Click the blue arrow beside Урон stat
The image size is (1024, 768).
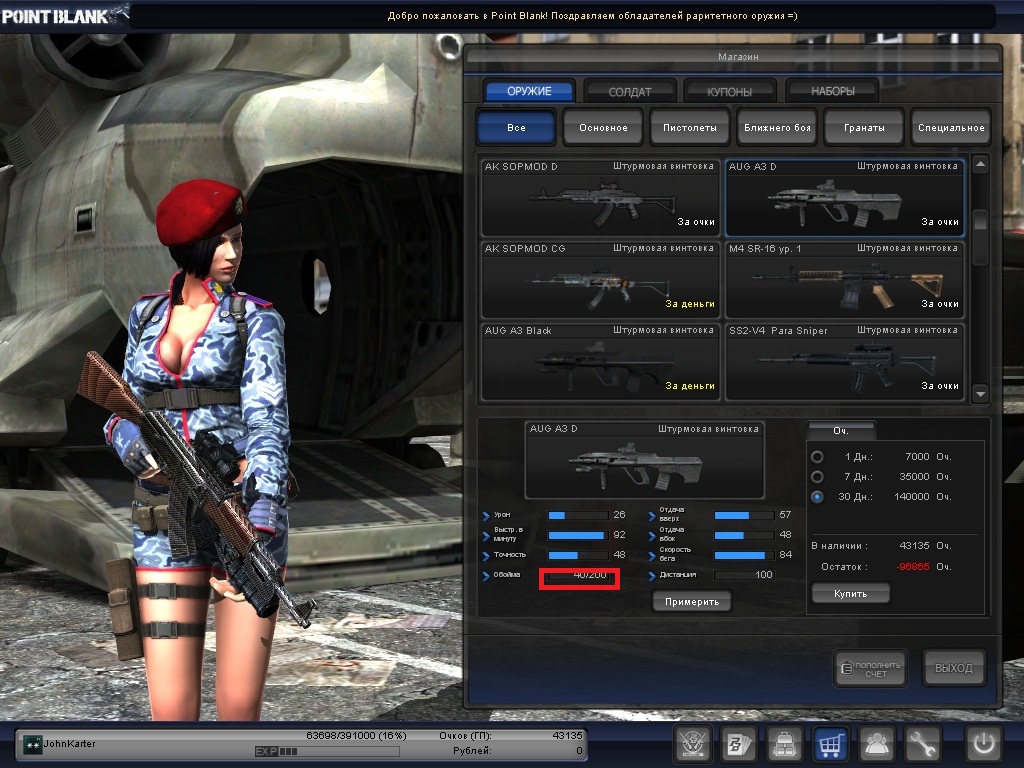pos(486,515)
